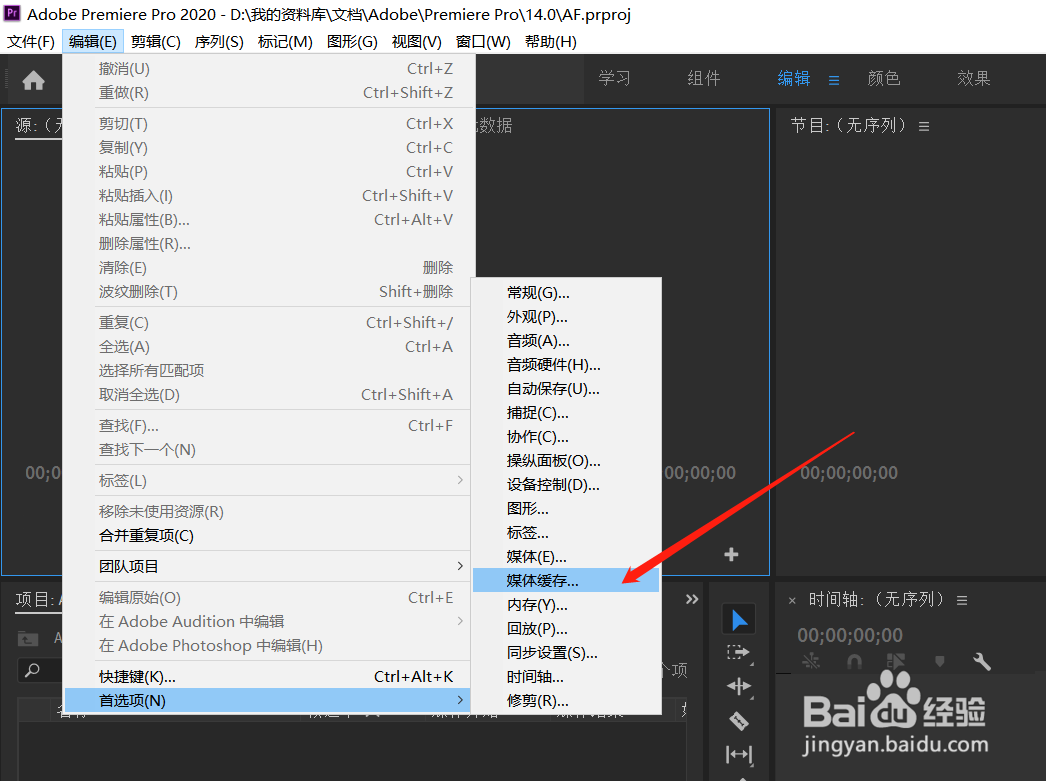This screenshot has width=1046, height=781.
Task: Expand the 标签(L) submenu
Action: pyautogui.click(x=267, y=480)
